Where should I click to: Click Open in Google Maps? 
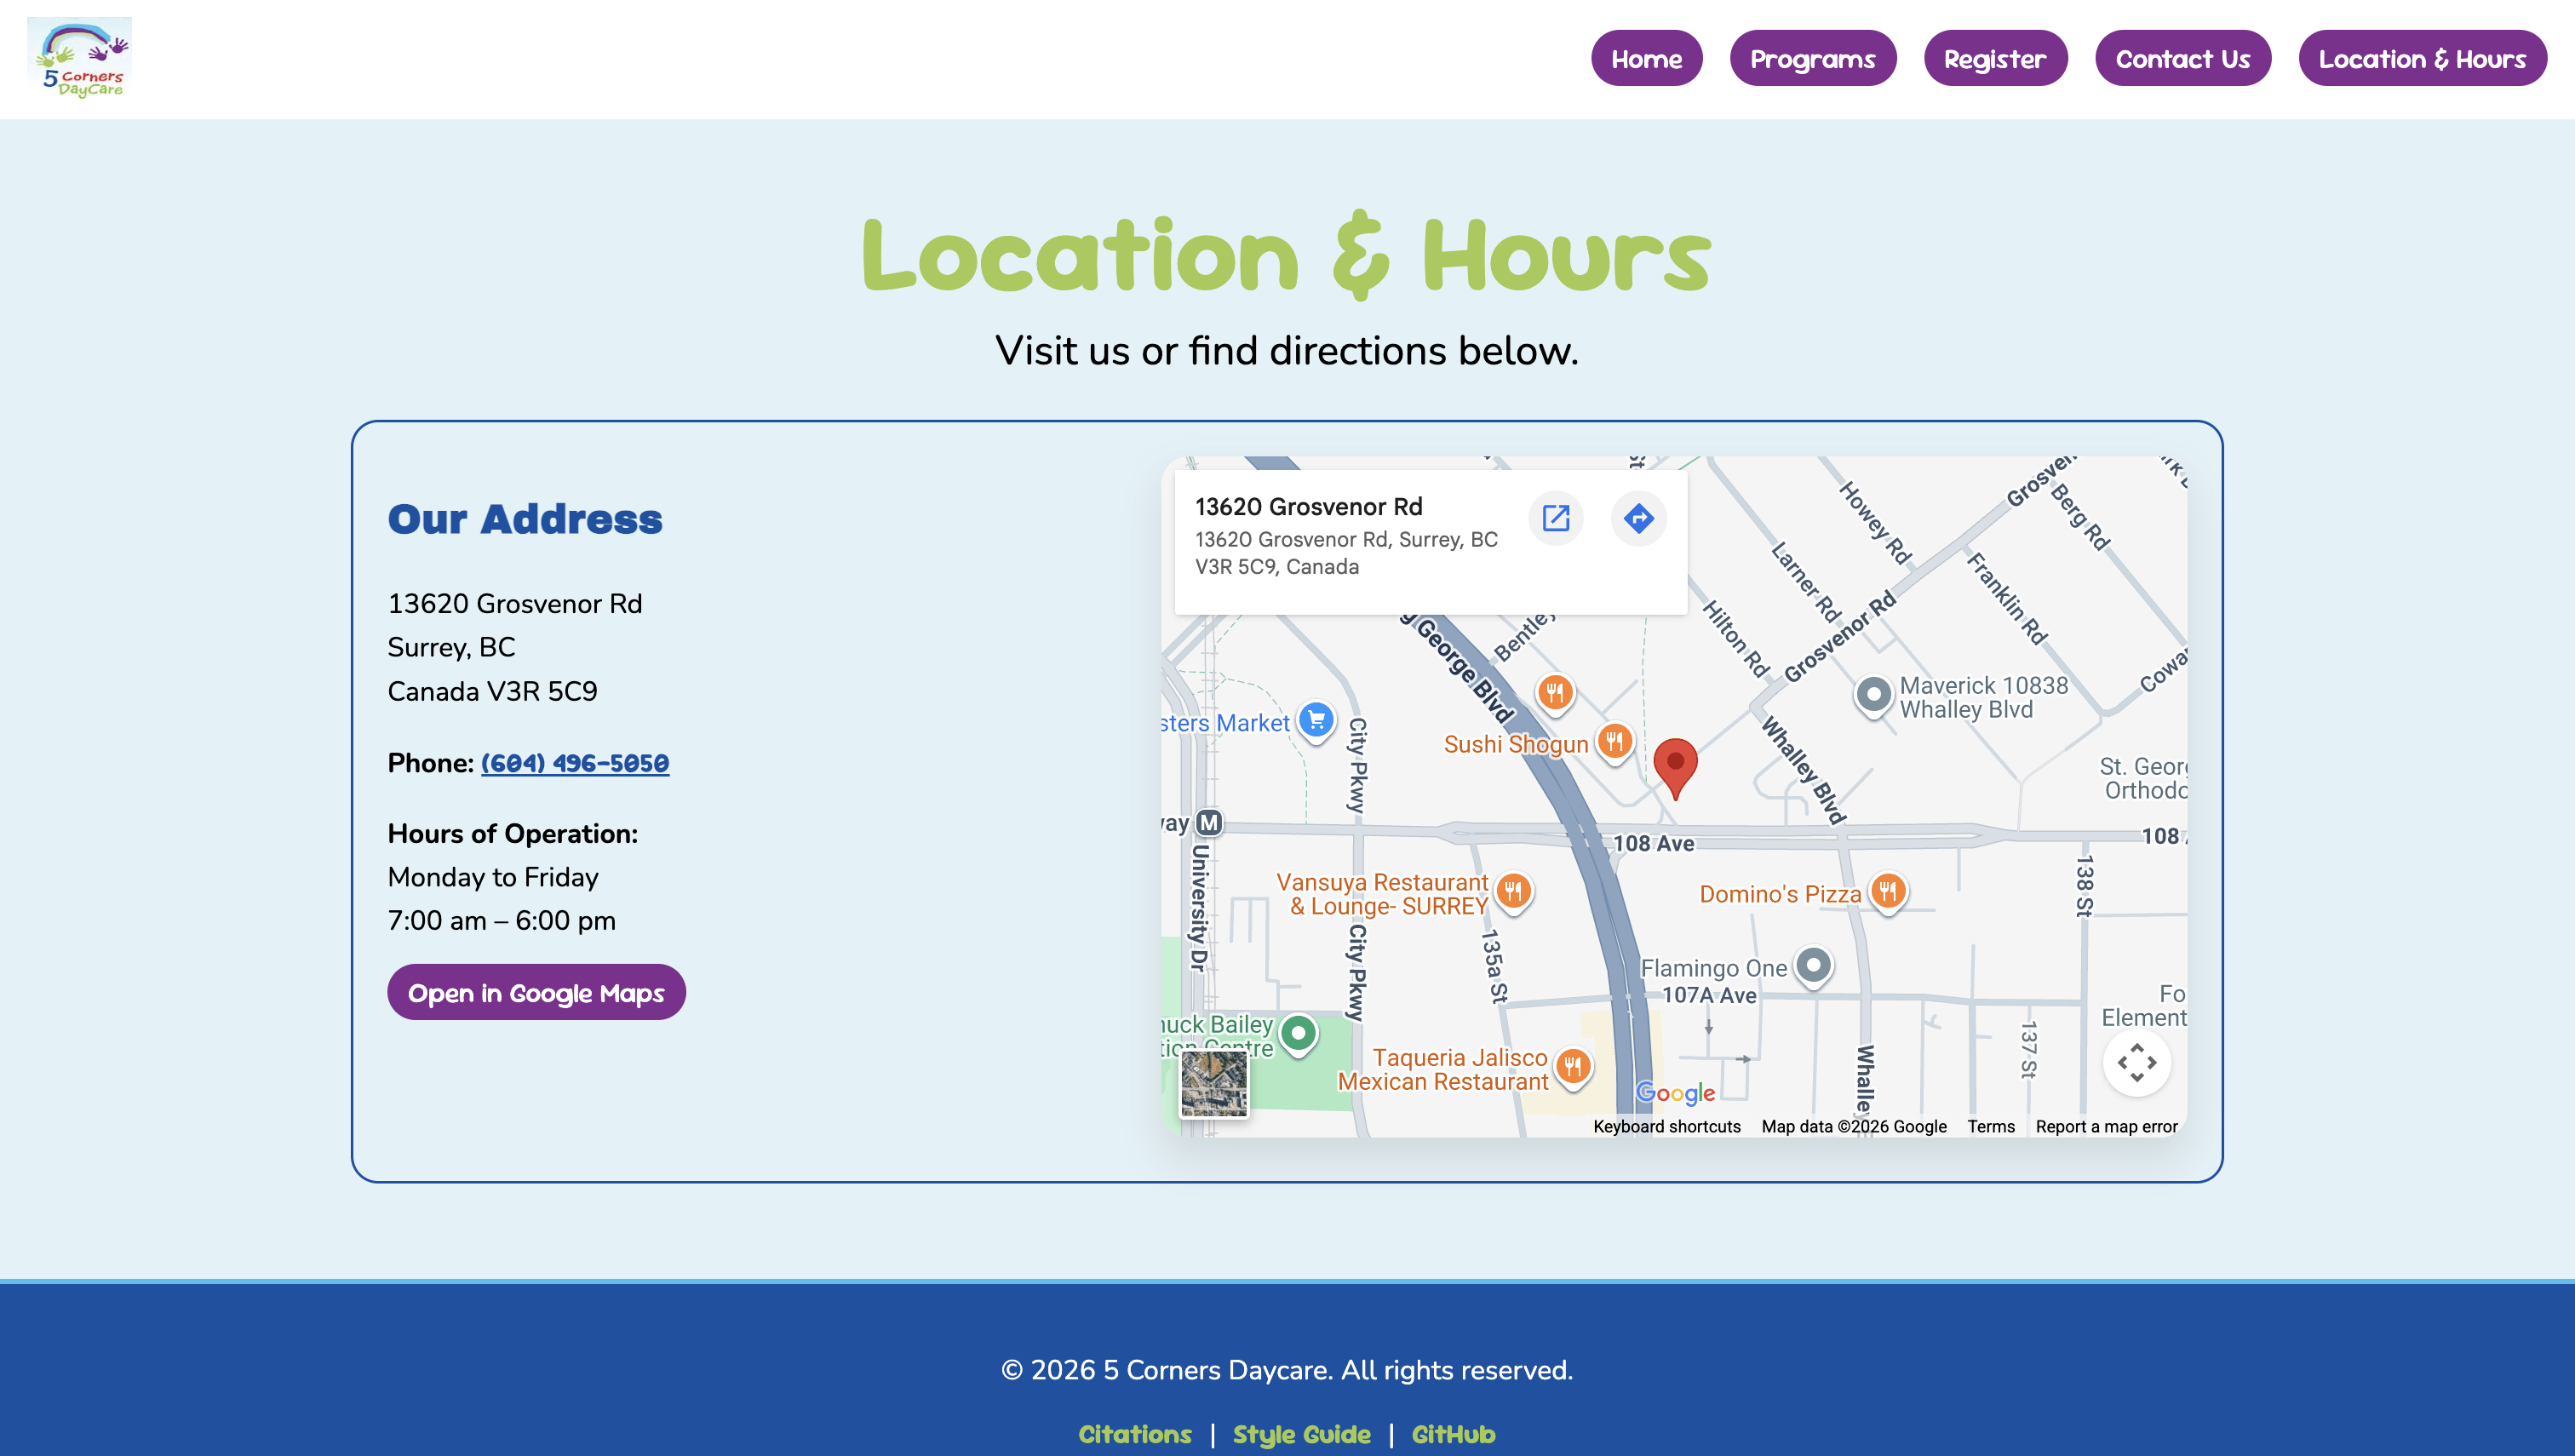click(536, 992)
